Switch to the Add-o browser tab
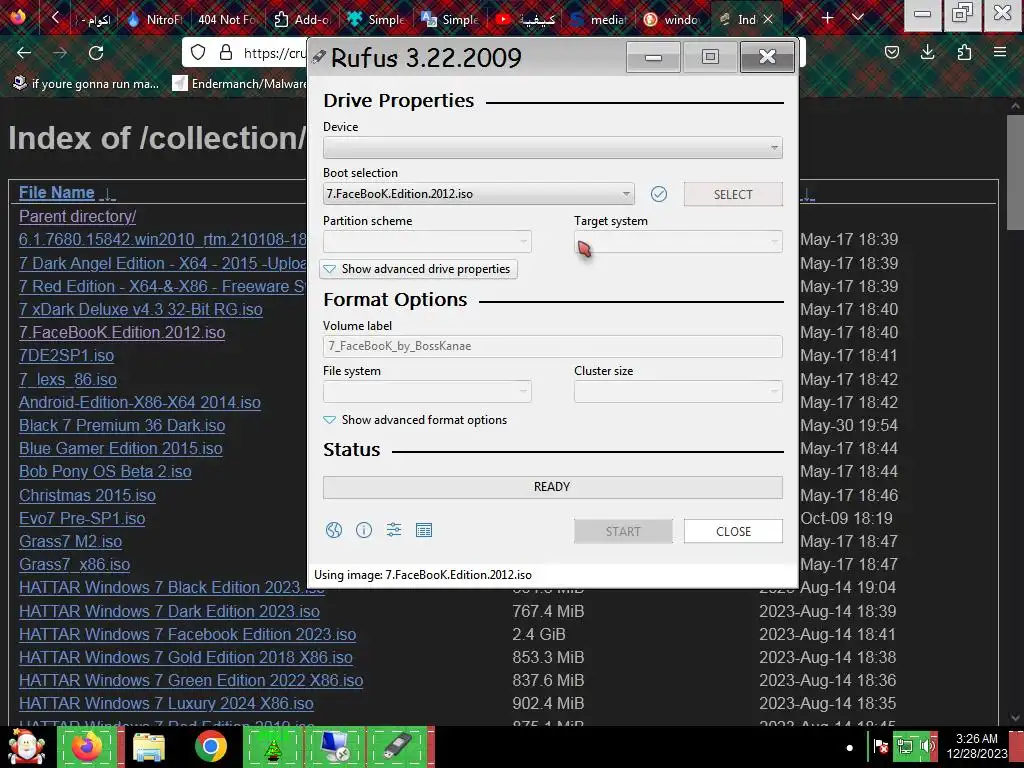The height and width of the screenshot is (768, 1024). 301,20
